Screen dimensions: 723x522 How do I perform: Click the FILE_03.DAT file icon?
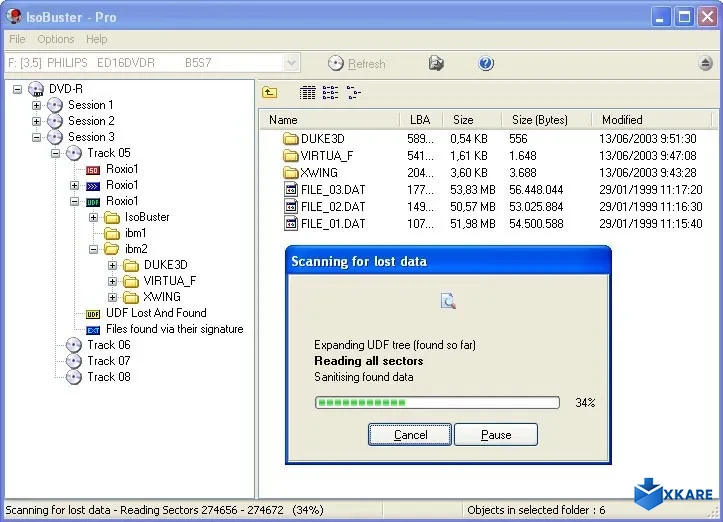click(291, 190)
